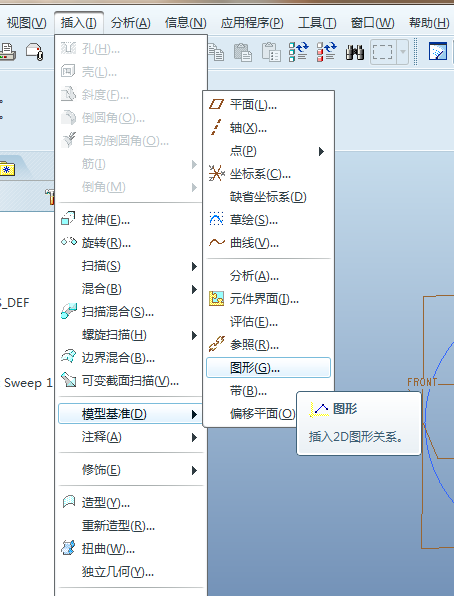Click the chain-link reference icon
Image resolution: width=454 pixels, height=596 pixels.
(217, 344)
